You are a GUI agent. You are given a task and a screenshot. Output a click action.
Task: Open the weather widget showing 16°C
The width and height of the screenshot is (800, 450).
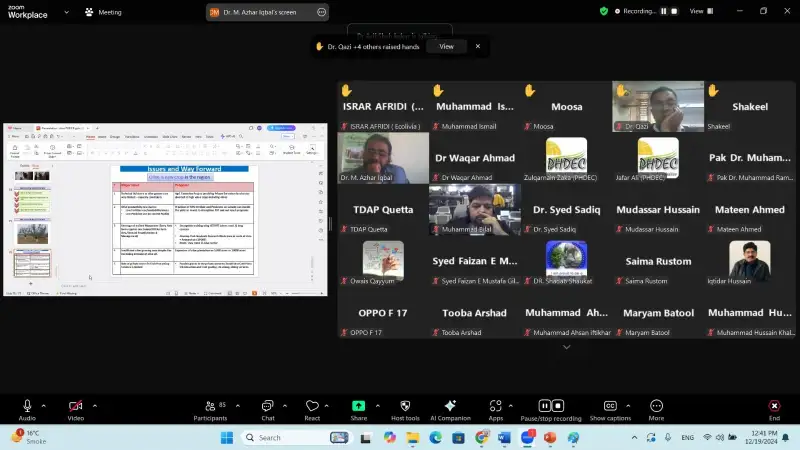[30, 437]
